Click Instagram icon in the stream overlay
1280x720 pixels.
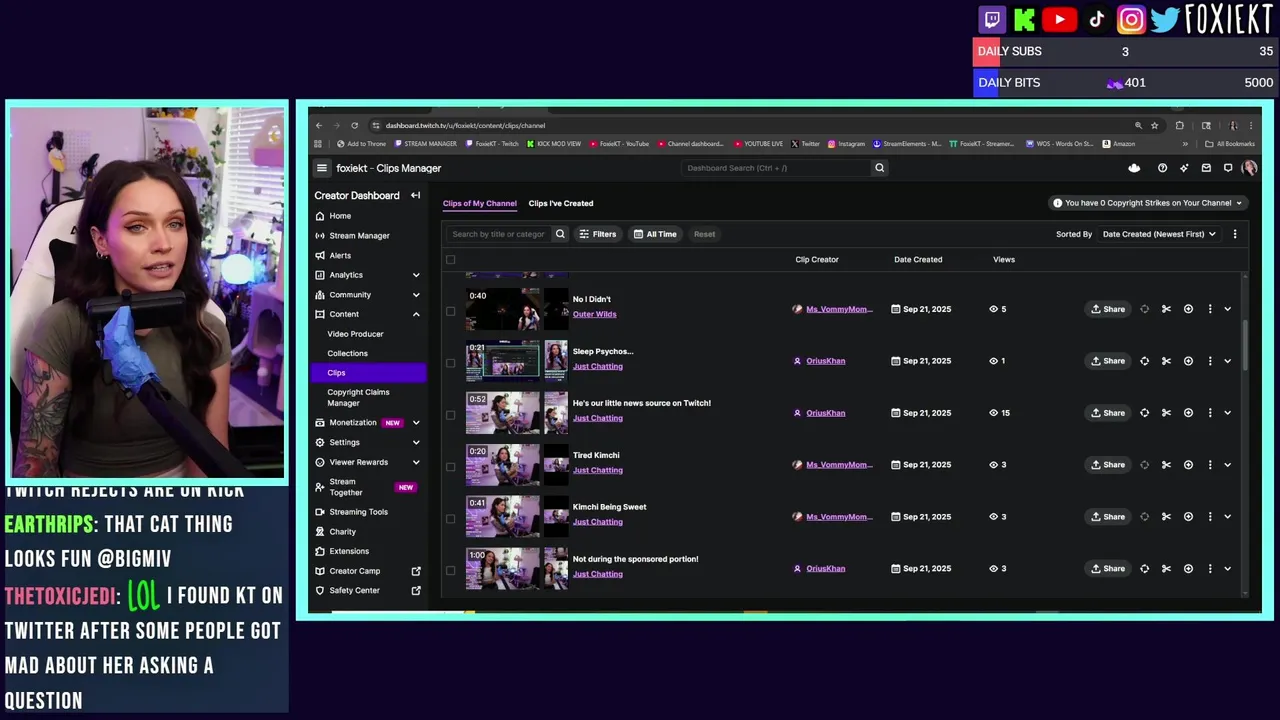(x=1131, y=19)
